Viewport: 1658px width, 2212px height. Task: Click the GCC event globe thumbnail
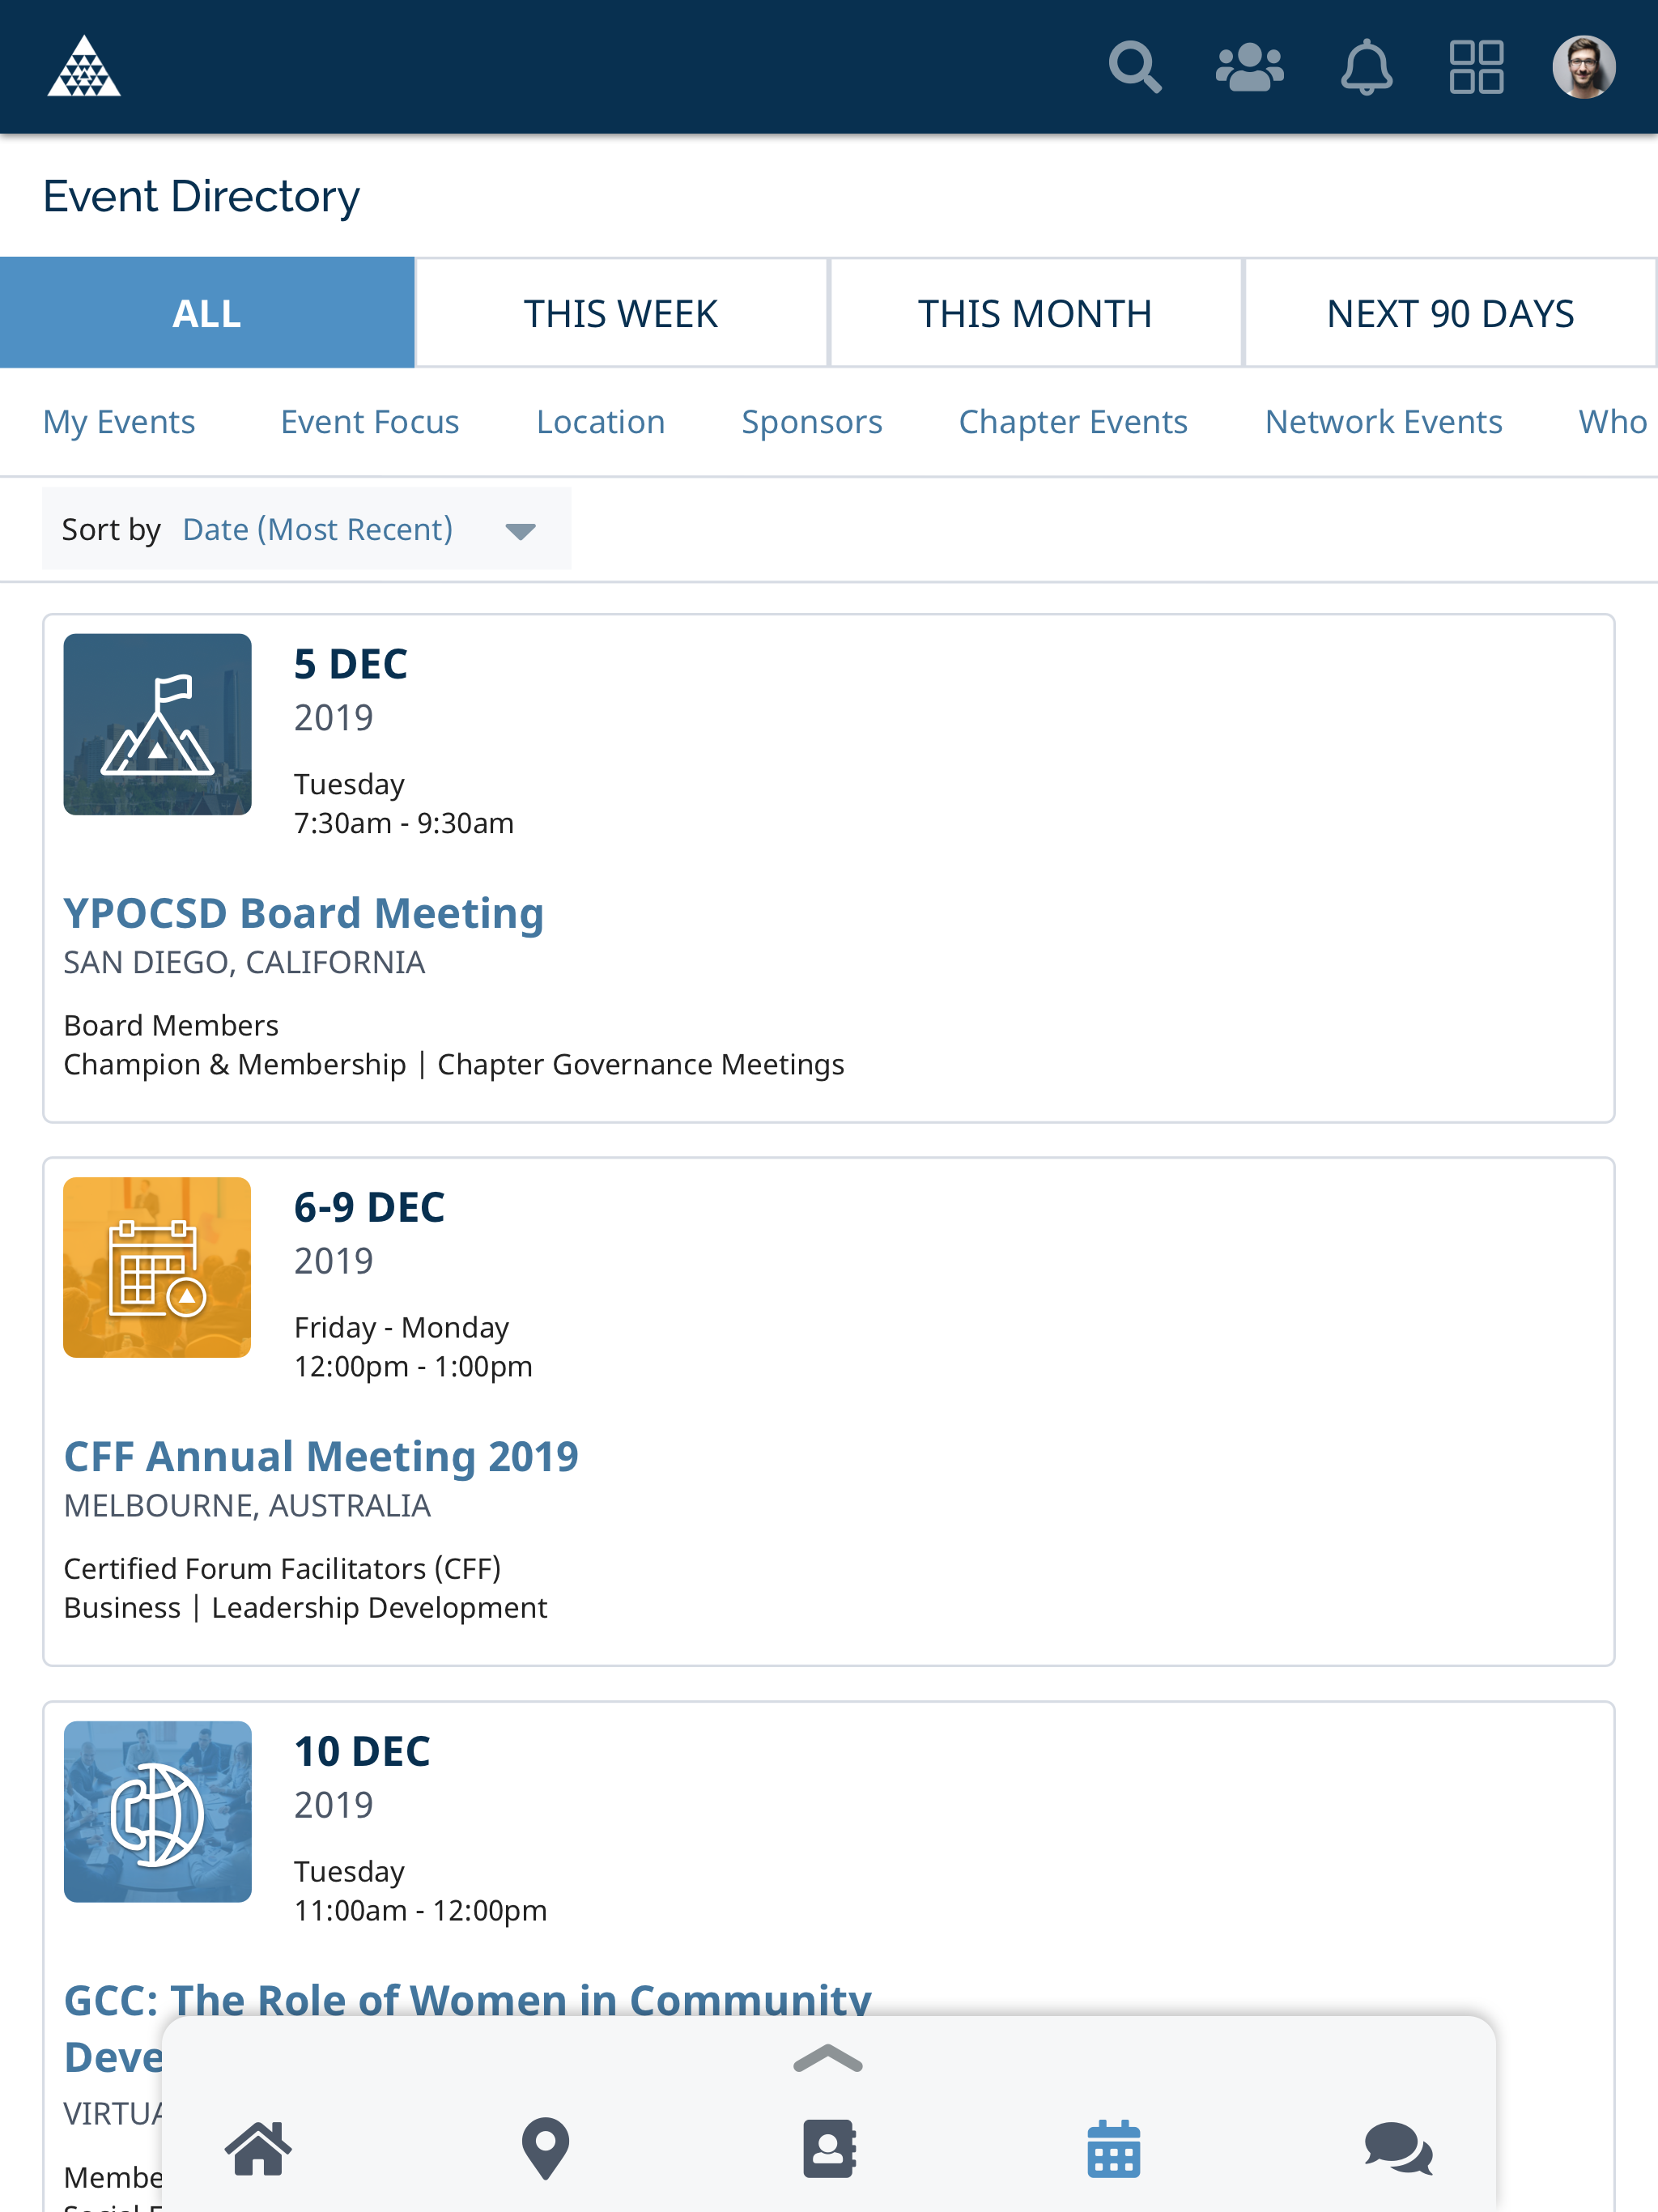coord(158,1811)
